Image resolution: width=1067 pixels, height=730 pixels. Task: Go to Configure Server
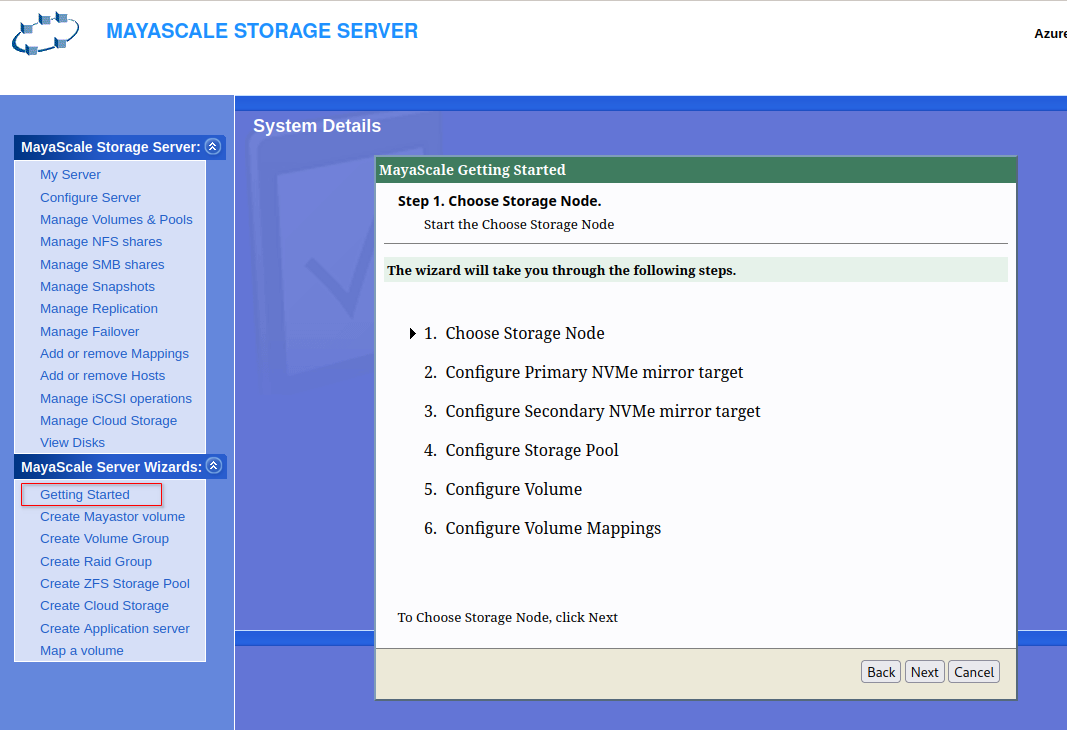[90, 198]
